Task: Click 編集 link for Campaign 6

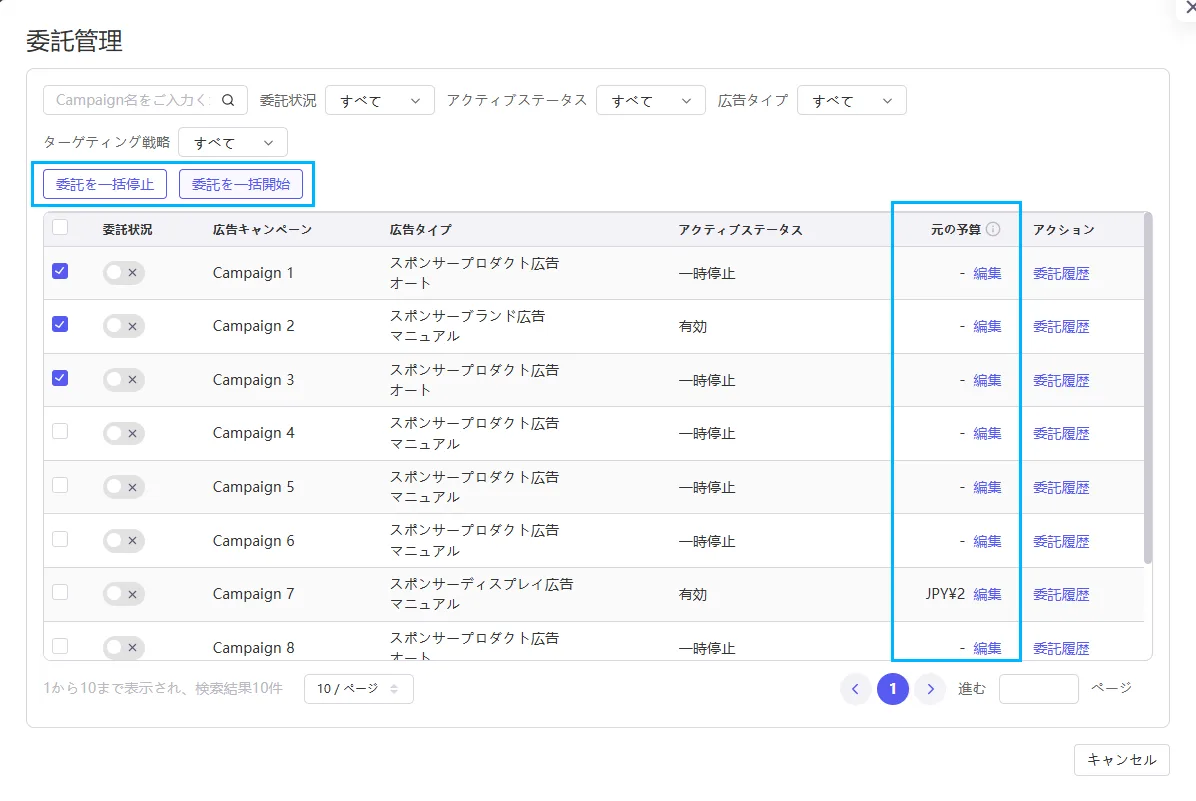Action: [x=987, y=541]
